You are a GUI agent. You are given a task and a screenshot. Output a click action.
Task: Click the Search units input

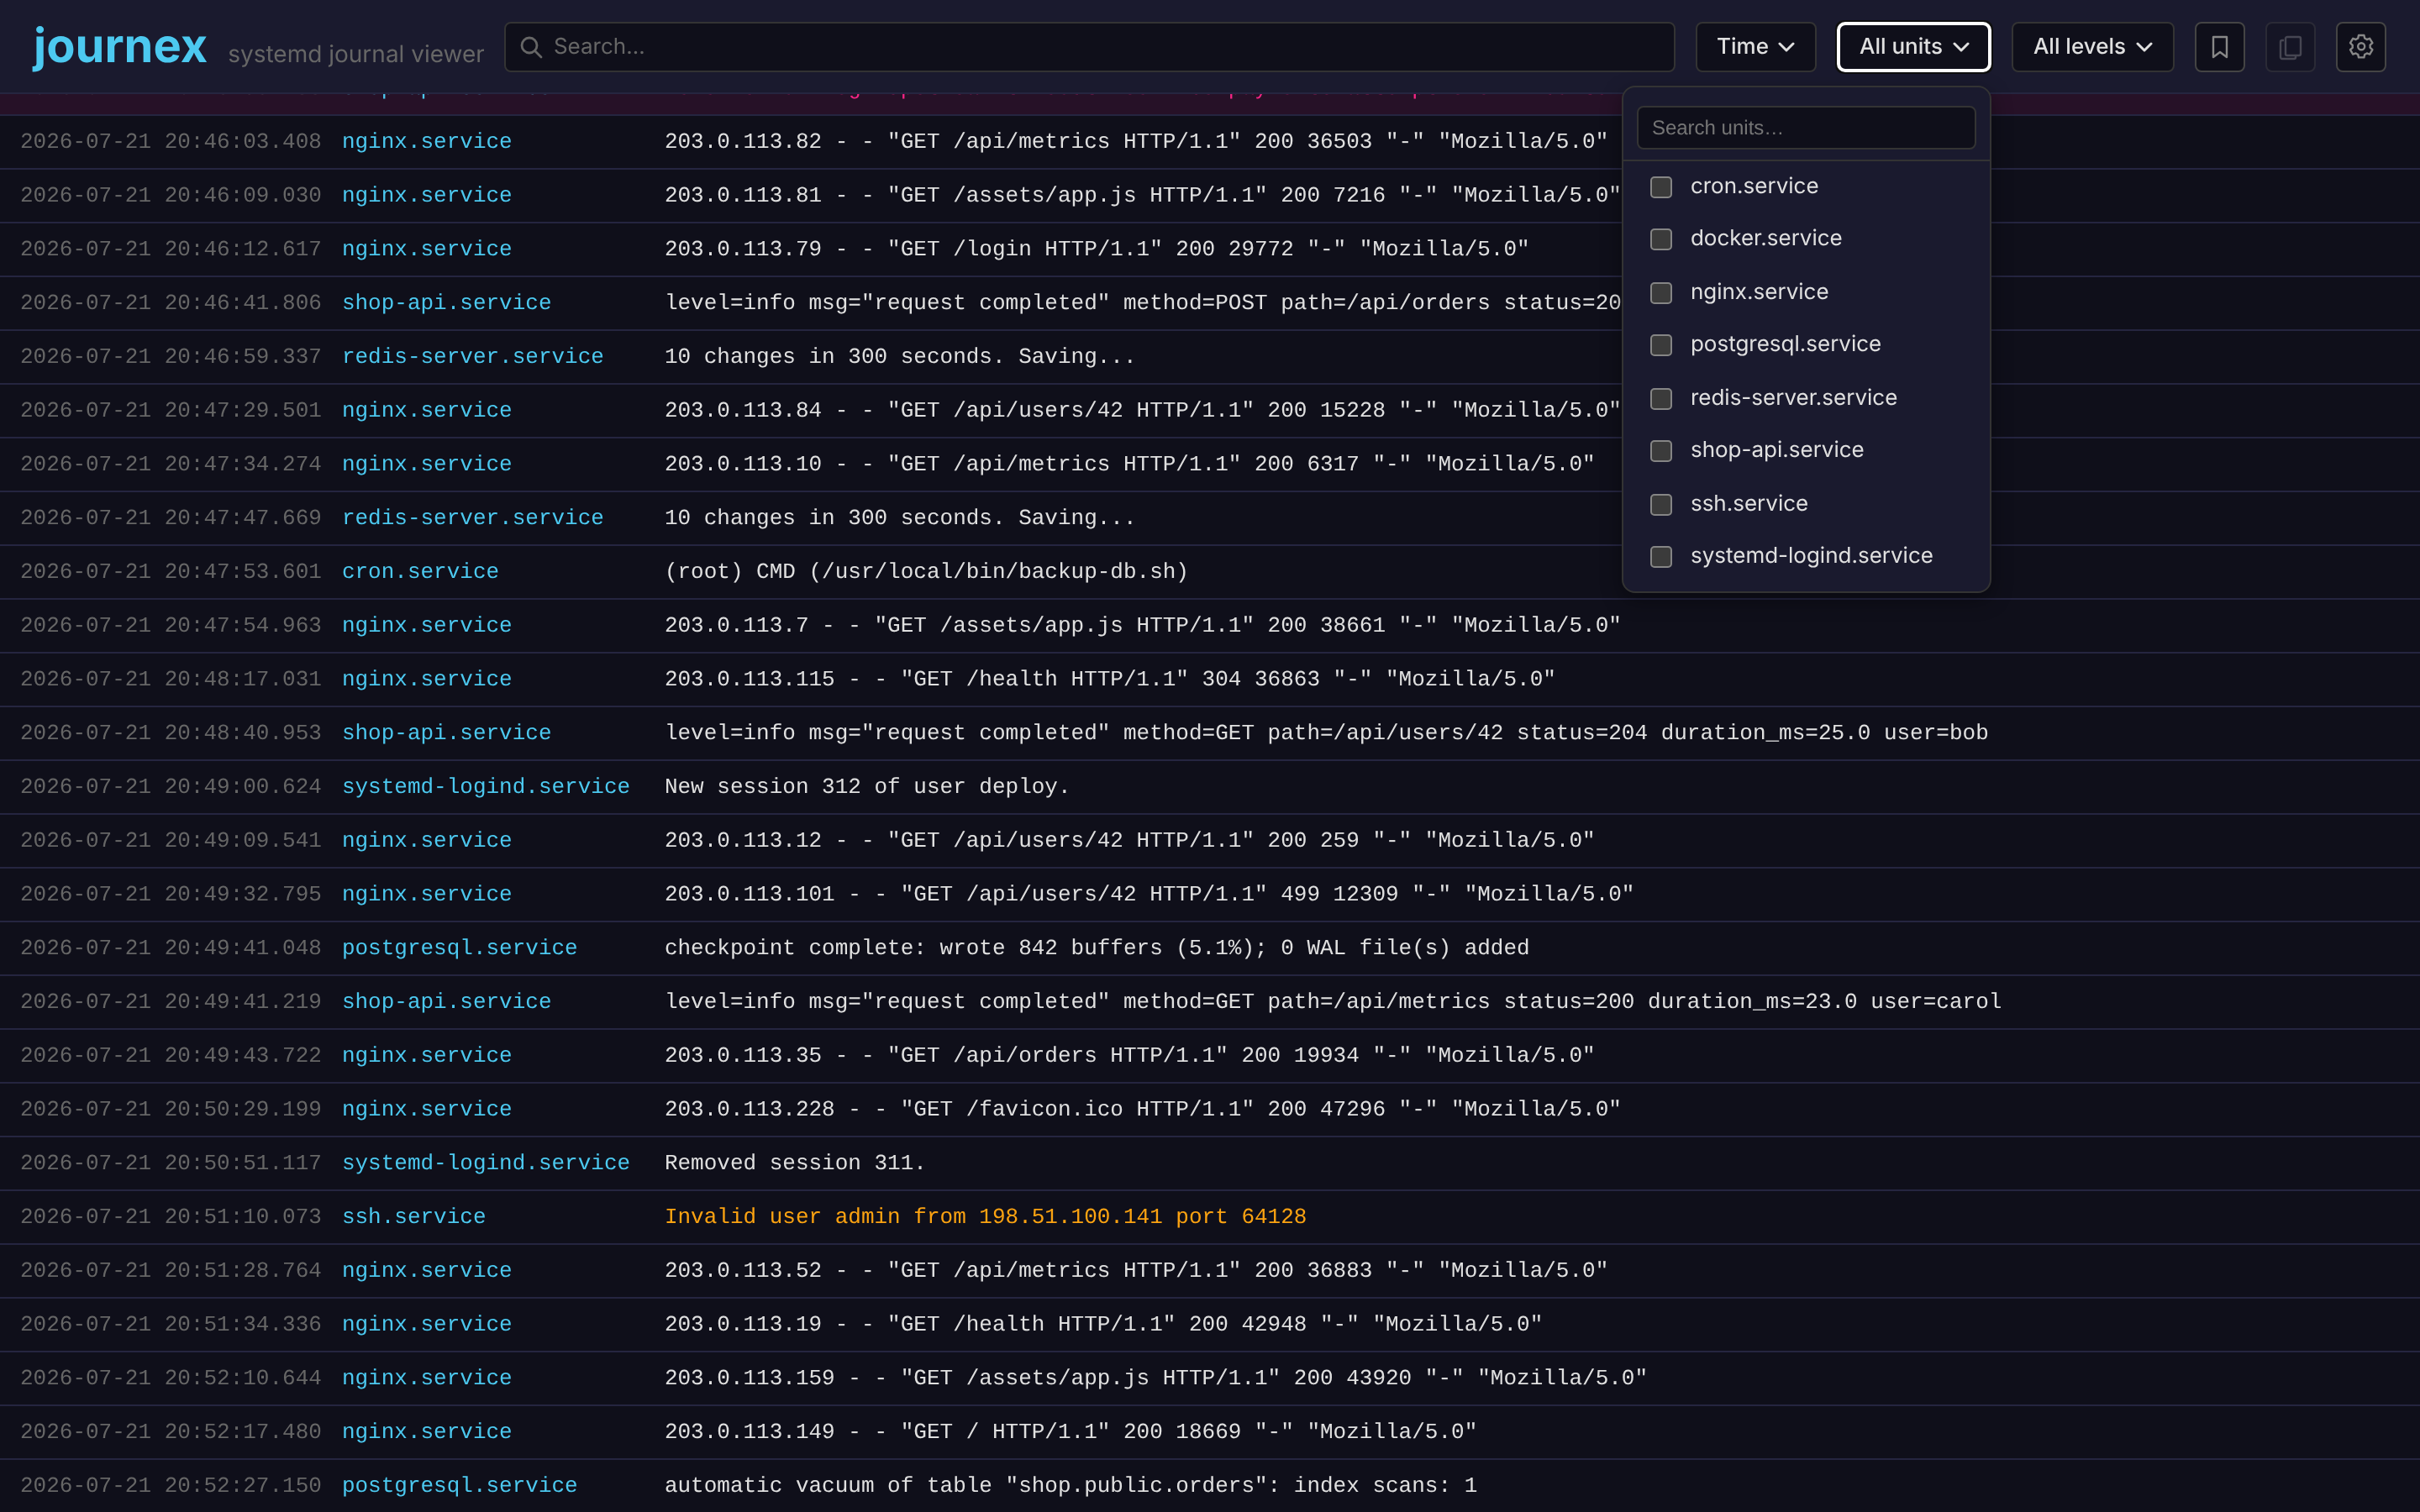click(1806, 128)
